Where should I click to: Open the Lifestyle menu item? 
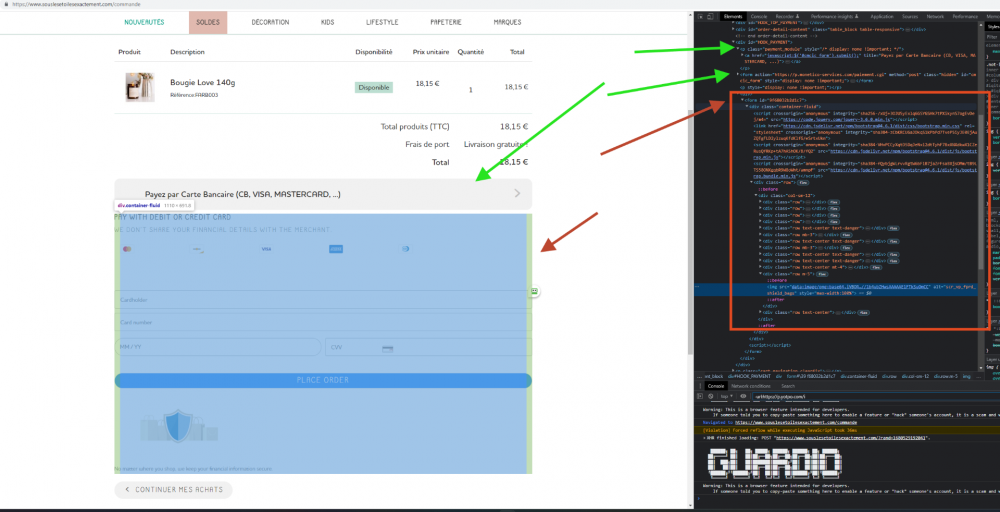[382, 22]
